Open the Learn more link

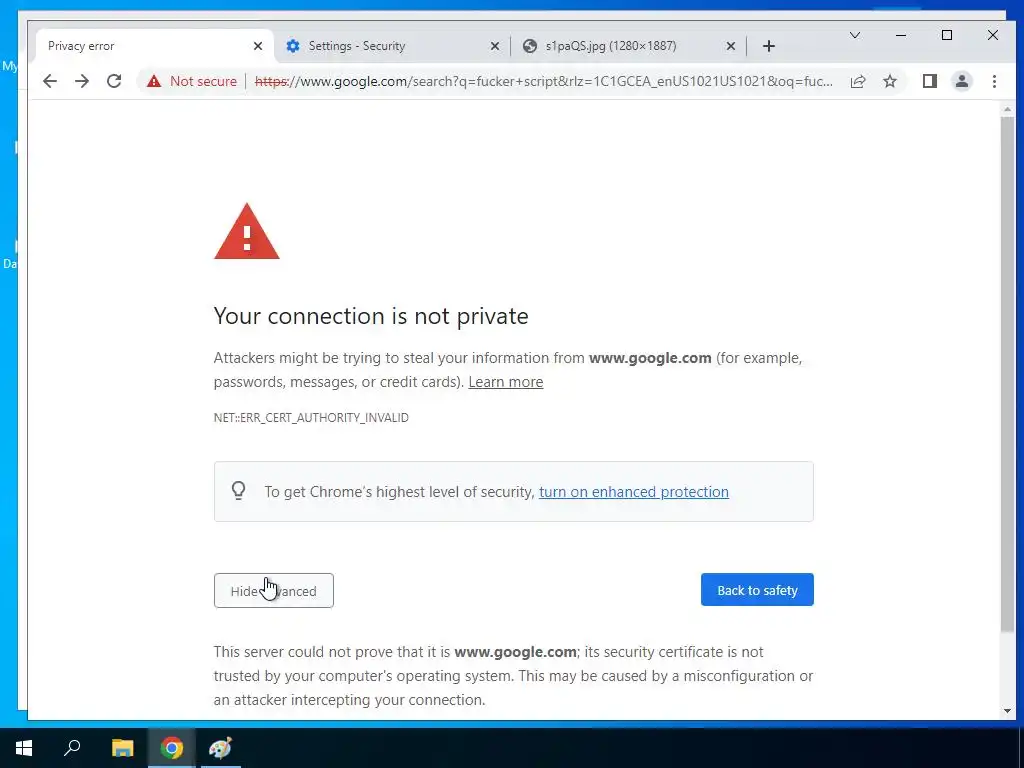pos(505,382)
